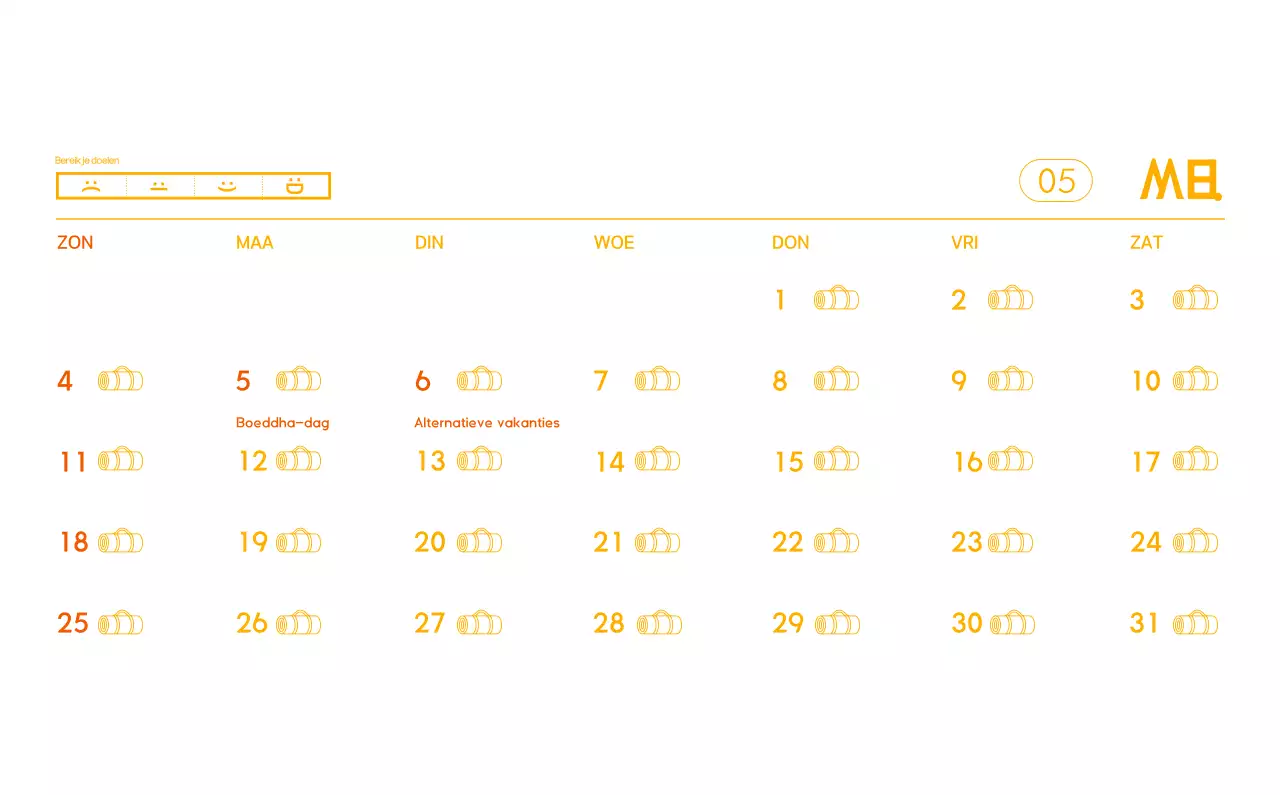1280x795 pixels.
Task: Select the smiling face mood icon
Action: 227,186
